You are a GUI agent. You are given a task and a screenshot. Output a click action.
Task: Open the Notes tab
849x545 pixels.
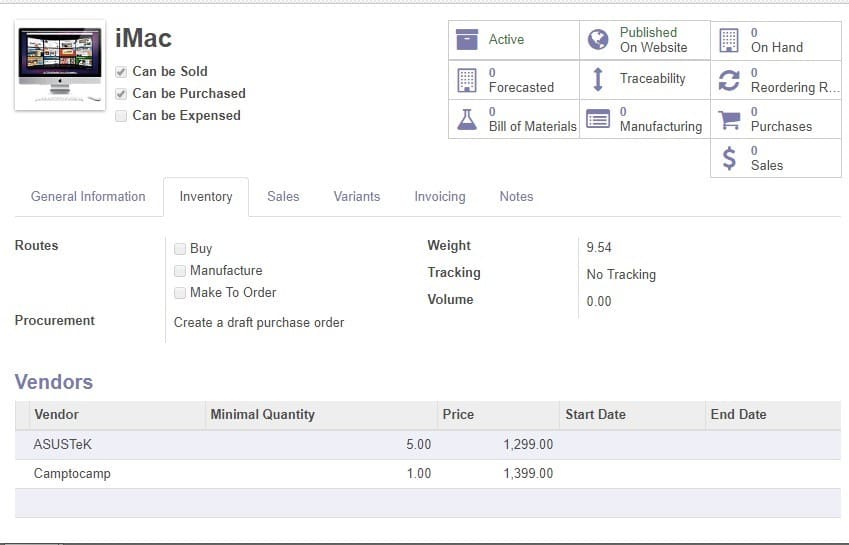(517, 196)
